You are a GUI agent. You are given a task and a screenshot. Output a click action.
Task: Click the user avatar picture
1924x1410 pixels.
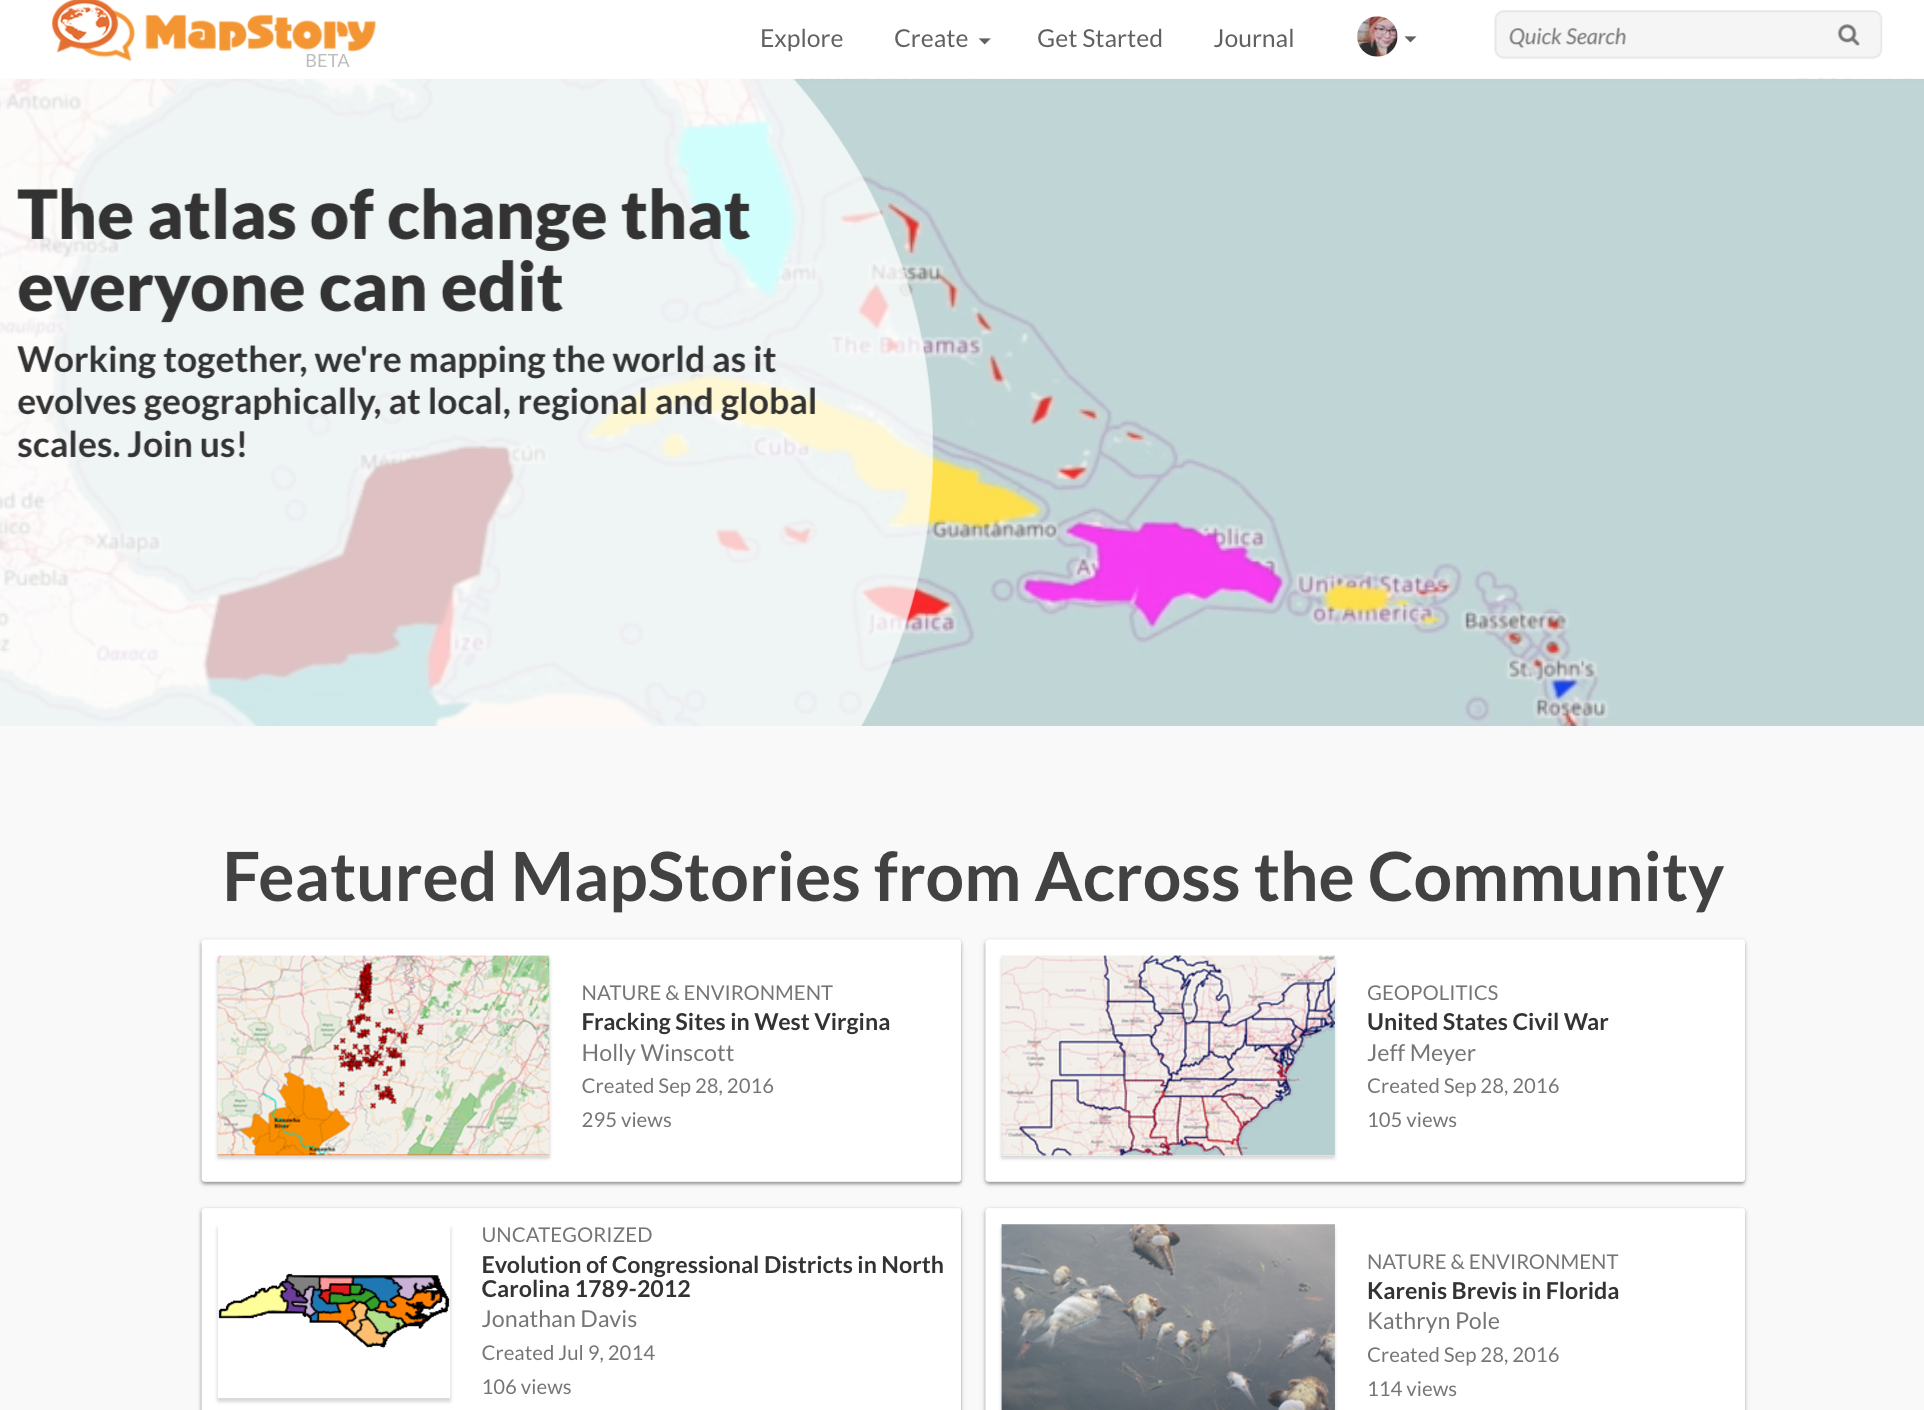[x=1377, y=37]
